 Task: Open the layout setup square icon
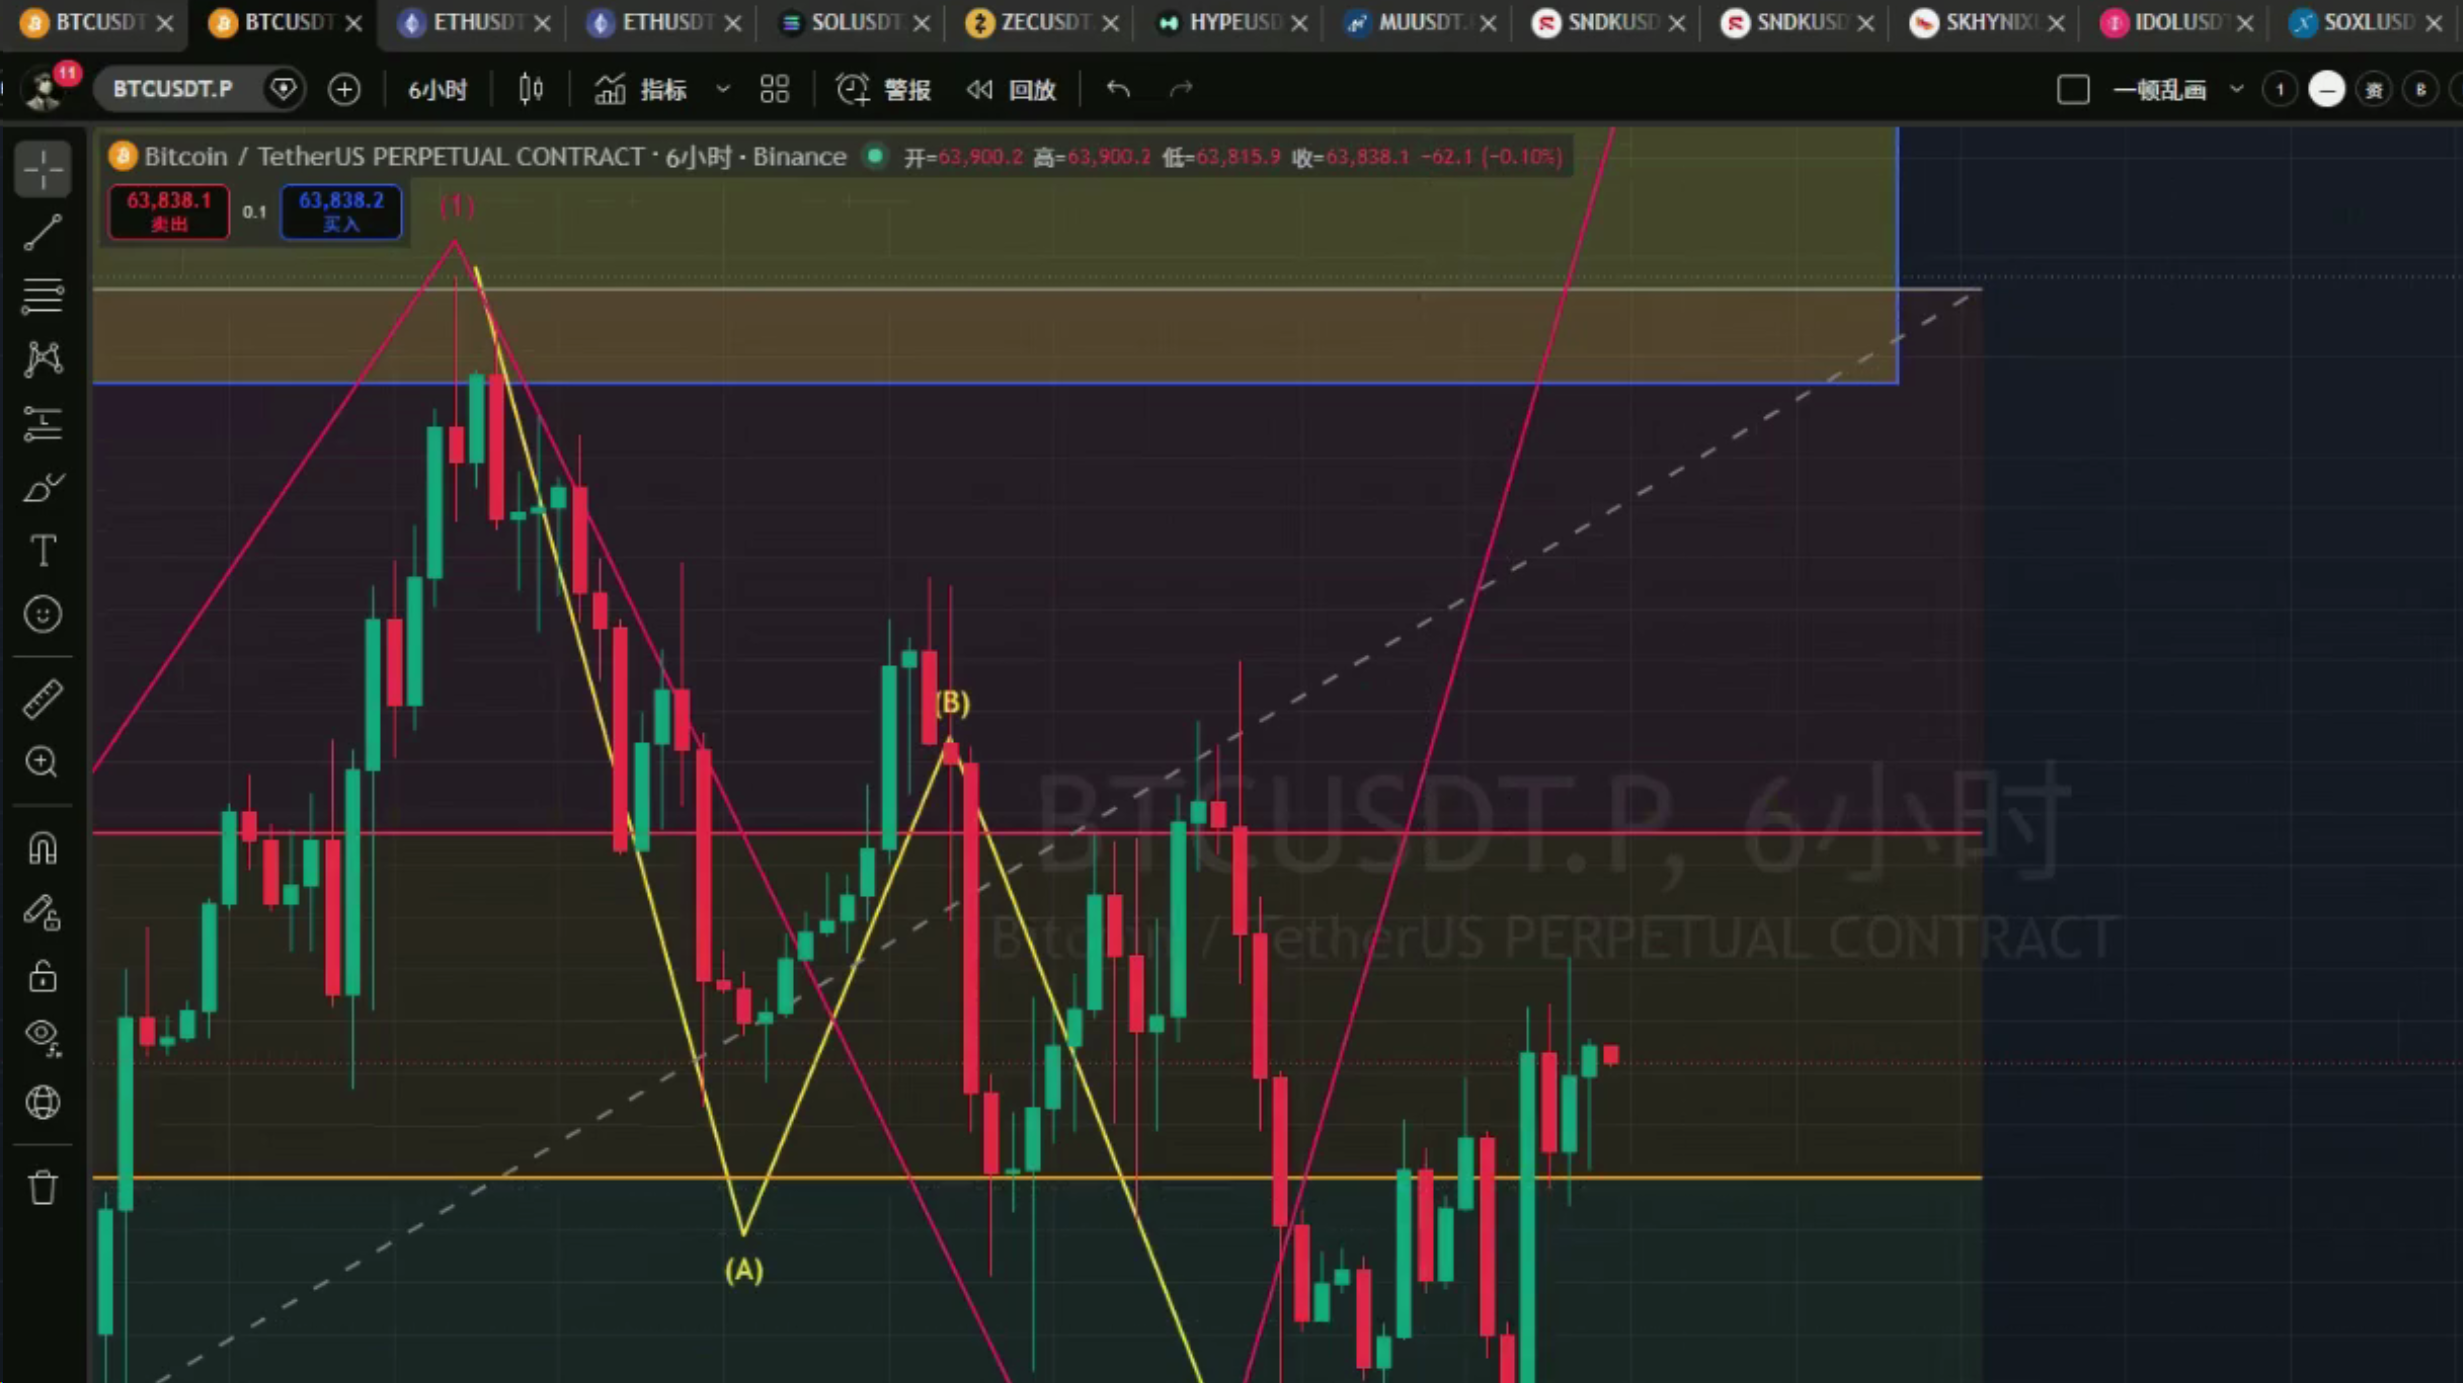(x=2073, y=89)
